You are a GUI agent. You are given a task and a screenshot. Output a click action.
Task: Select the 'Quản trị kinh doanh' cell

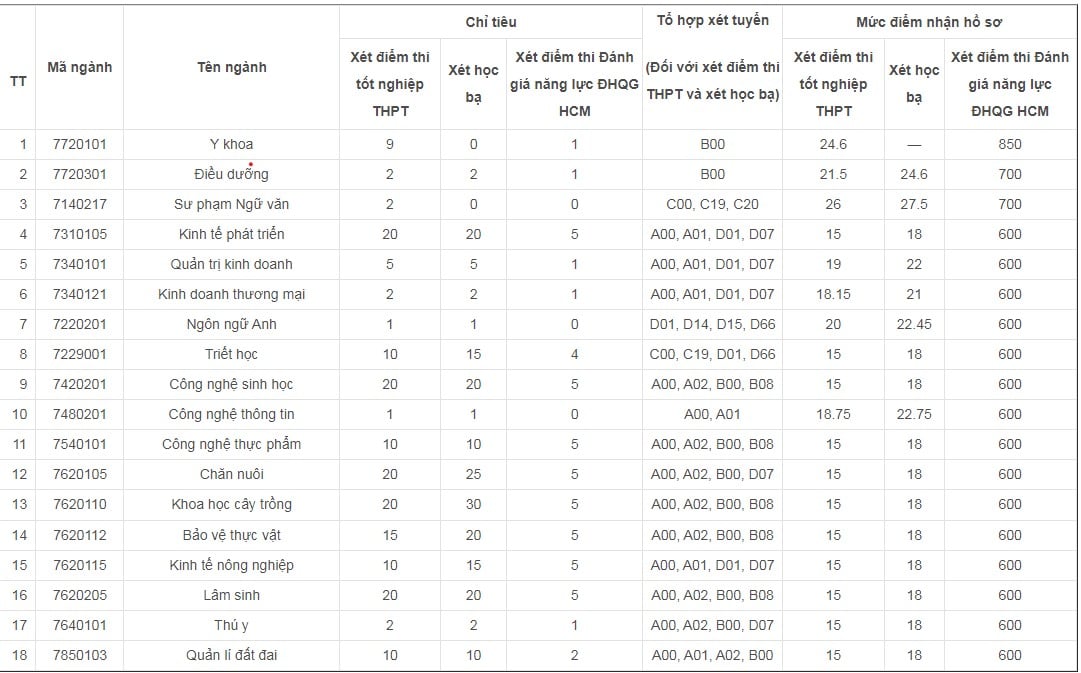tap(232, 264)
